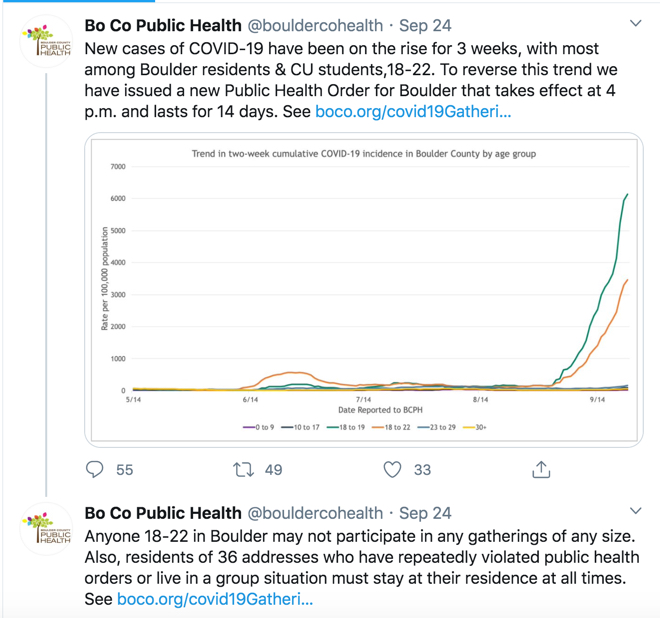Open the Sep 24 timestamp of second tweet
This screenshot has height=618, width=660.
[425, 513]
